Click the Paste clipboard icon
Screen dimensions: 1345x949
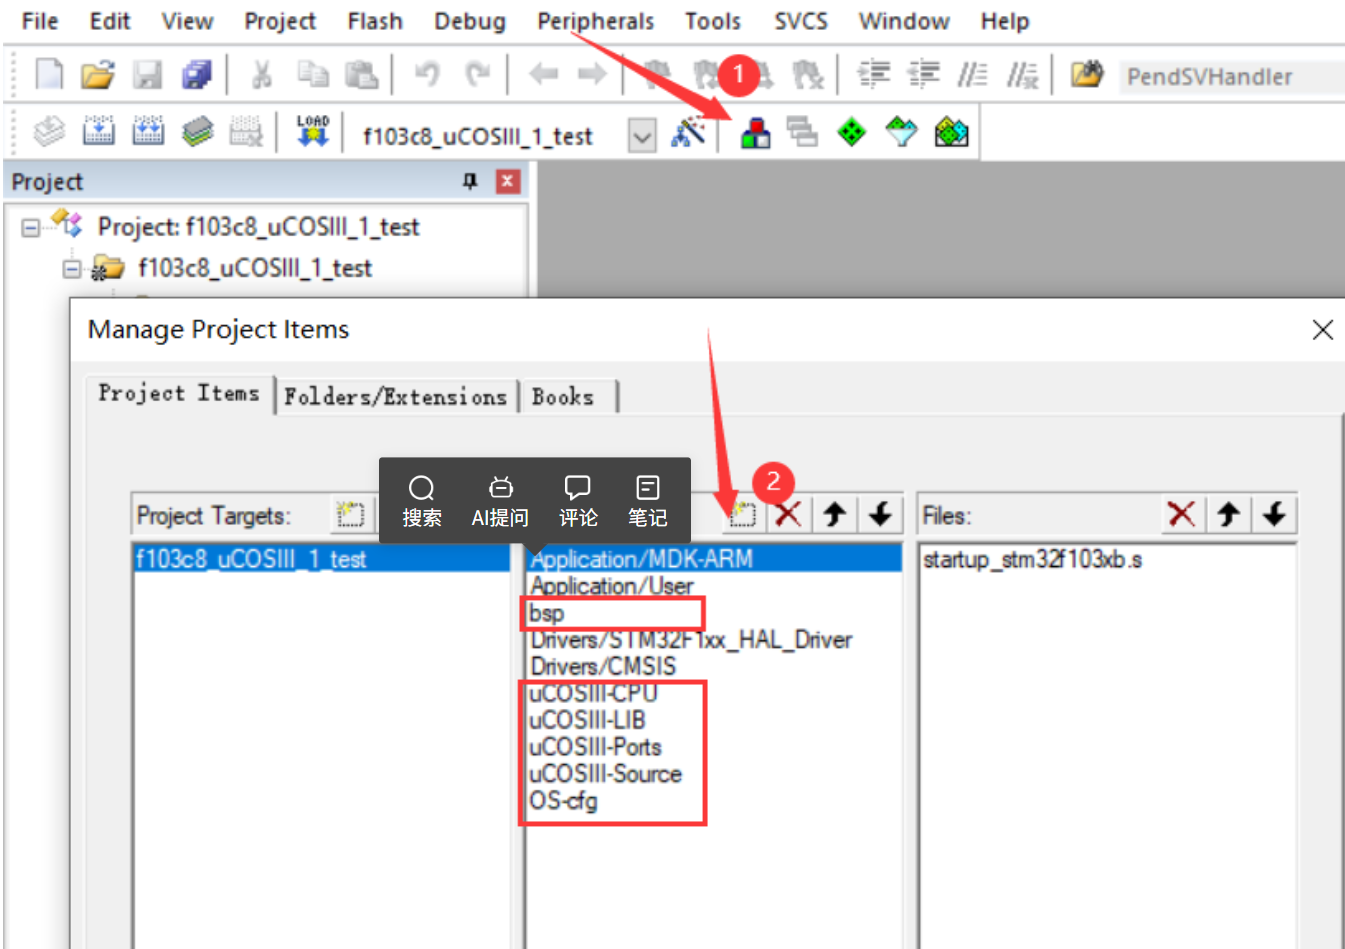[361, 74]
